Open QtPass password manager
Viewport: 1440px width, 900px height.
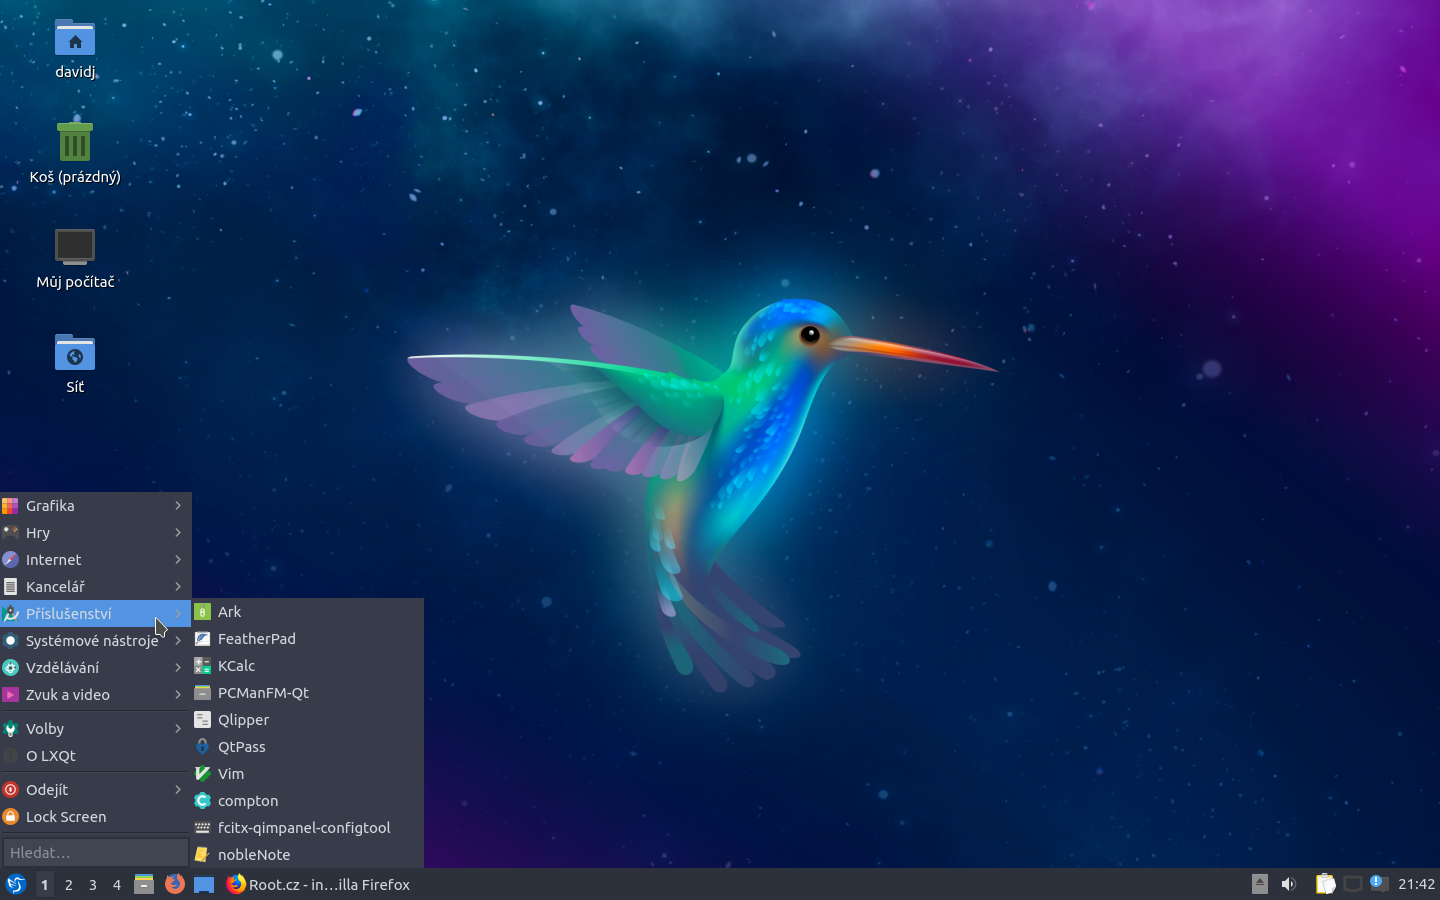pyautogui.click(x=242, y=746)
